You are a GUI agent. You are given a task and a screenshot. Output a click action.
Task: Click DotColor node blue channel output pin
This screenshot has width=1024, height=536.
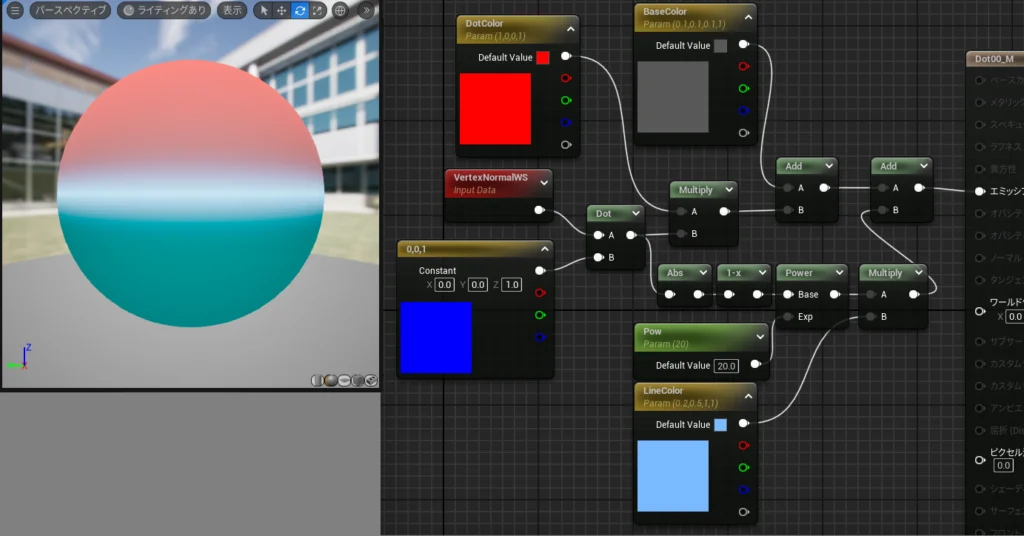(x=566, y=123)
